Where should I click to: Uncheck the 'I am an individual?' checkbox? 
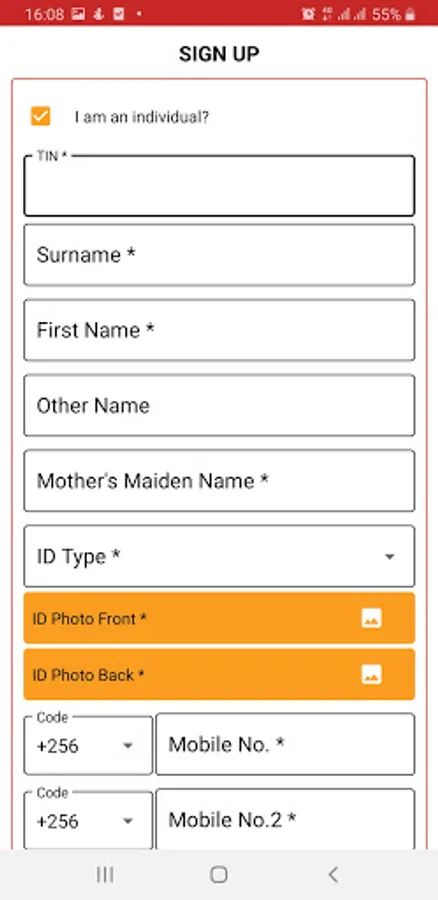pos(40,116)
